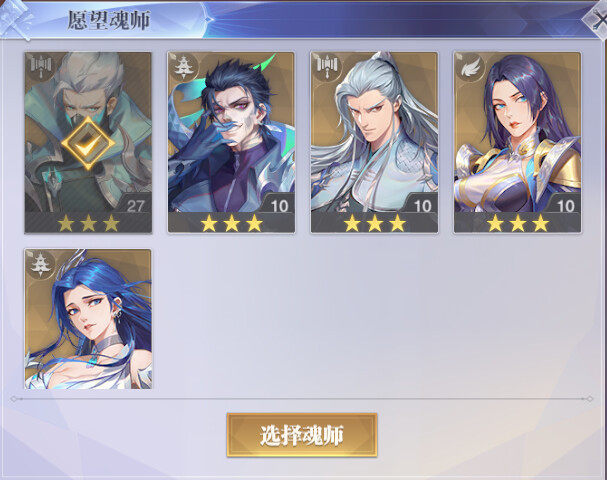Select the dark-haired masked-face character card

pyautogui.click(x=231, y=142)
